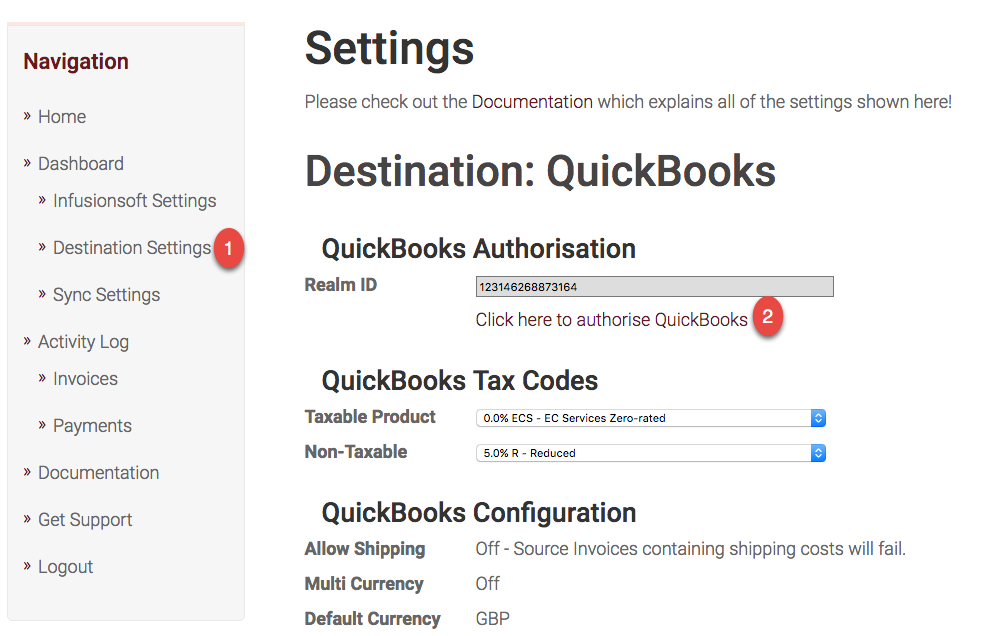Open Sync Settings in the sidebar
Image resolution: width=988 pixels, height=636 pixels.
point(106,295)
